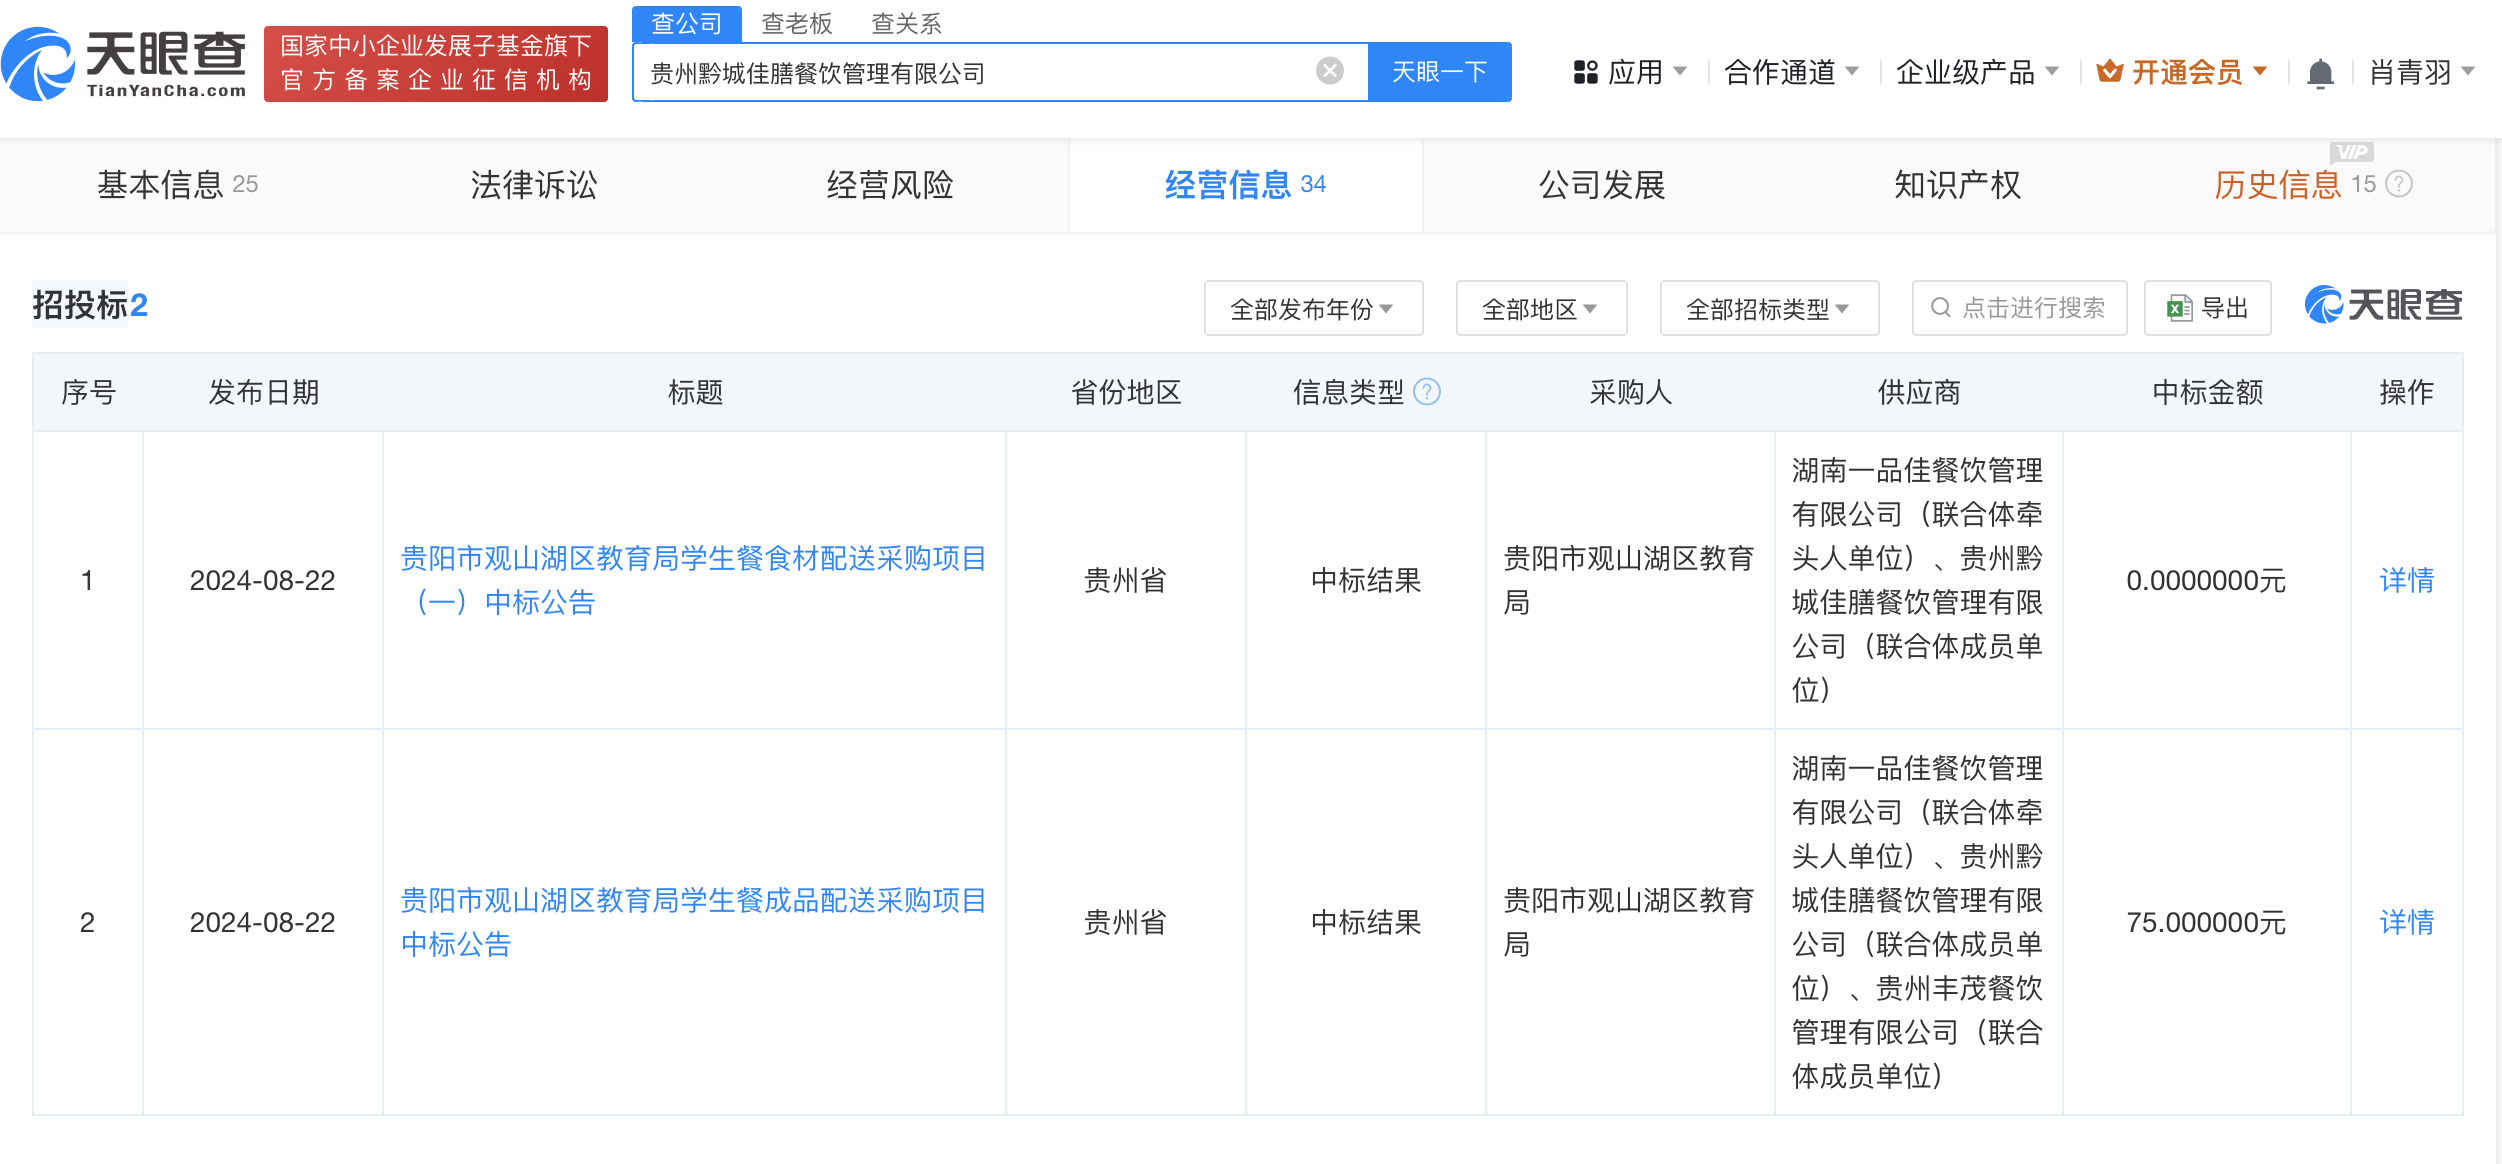Open the 肖青羽 account menu
This screenshot has width=2502, height=1164.
tap(2421, 72)
